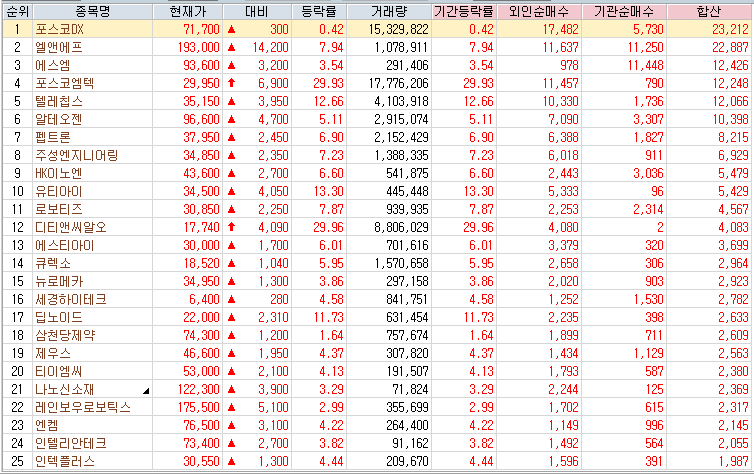Screen dimensions: 754x474
Task: Click current price 71,700
Action: click(201, 29)
